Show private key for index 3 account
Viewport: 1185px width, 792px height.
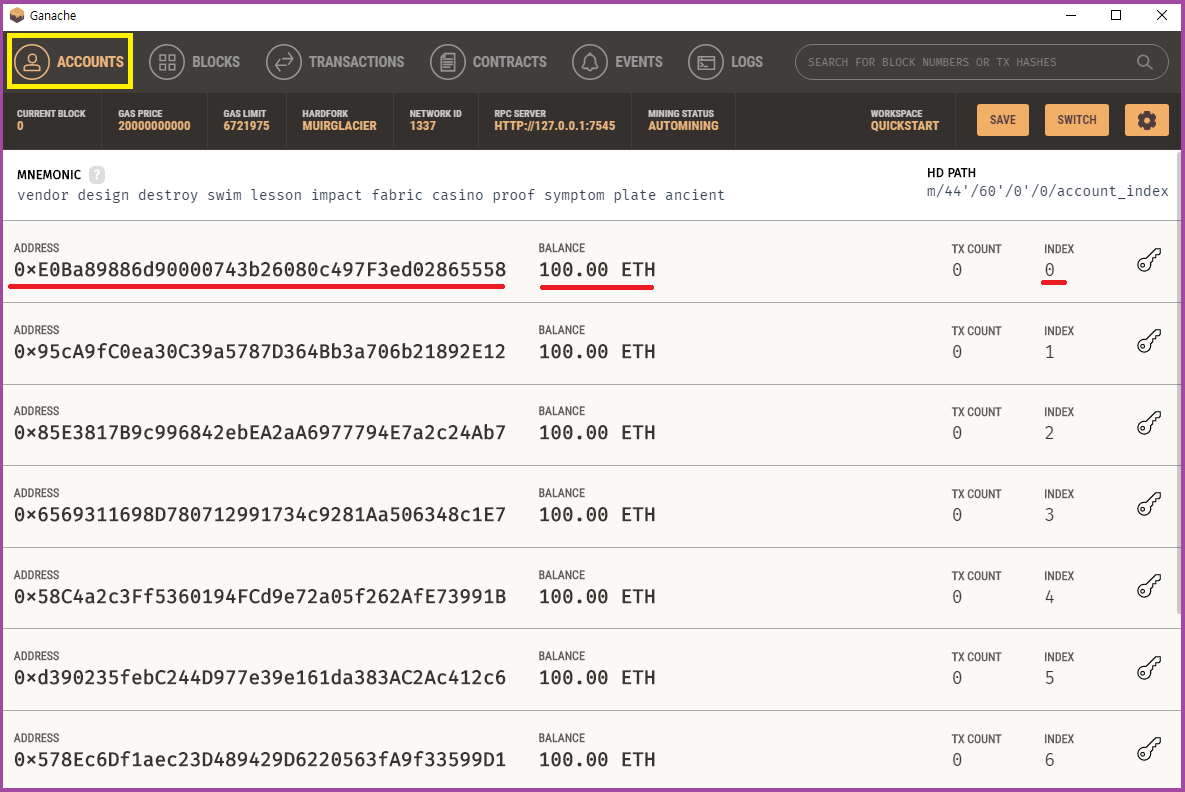(x=1149, y=505)
